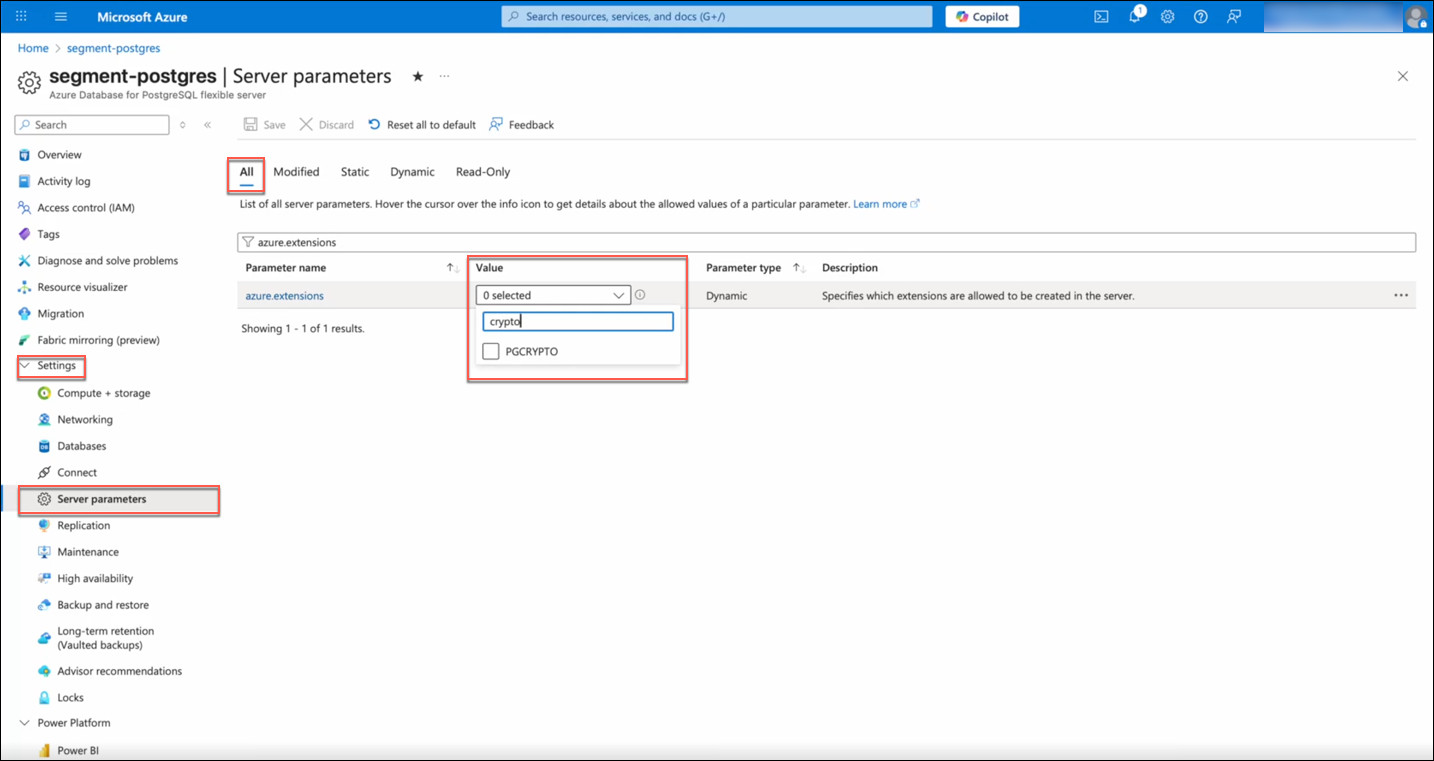Open portal settings gear icon
Image resolution: width=1434 pixels, height=761 pixels.
click(x=1167, y=17)
